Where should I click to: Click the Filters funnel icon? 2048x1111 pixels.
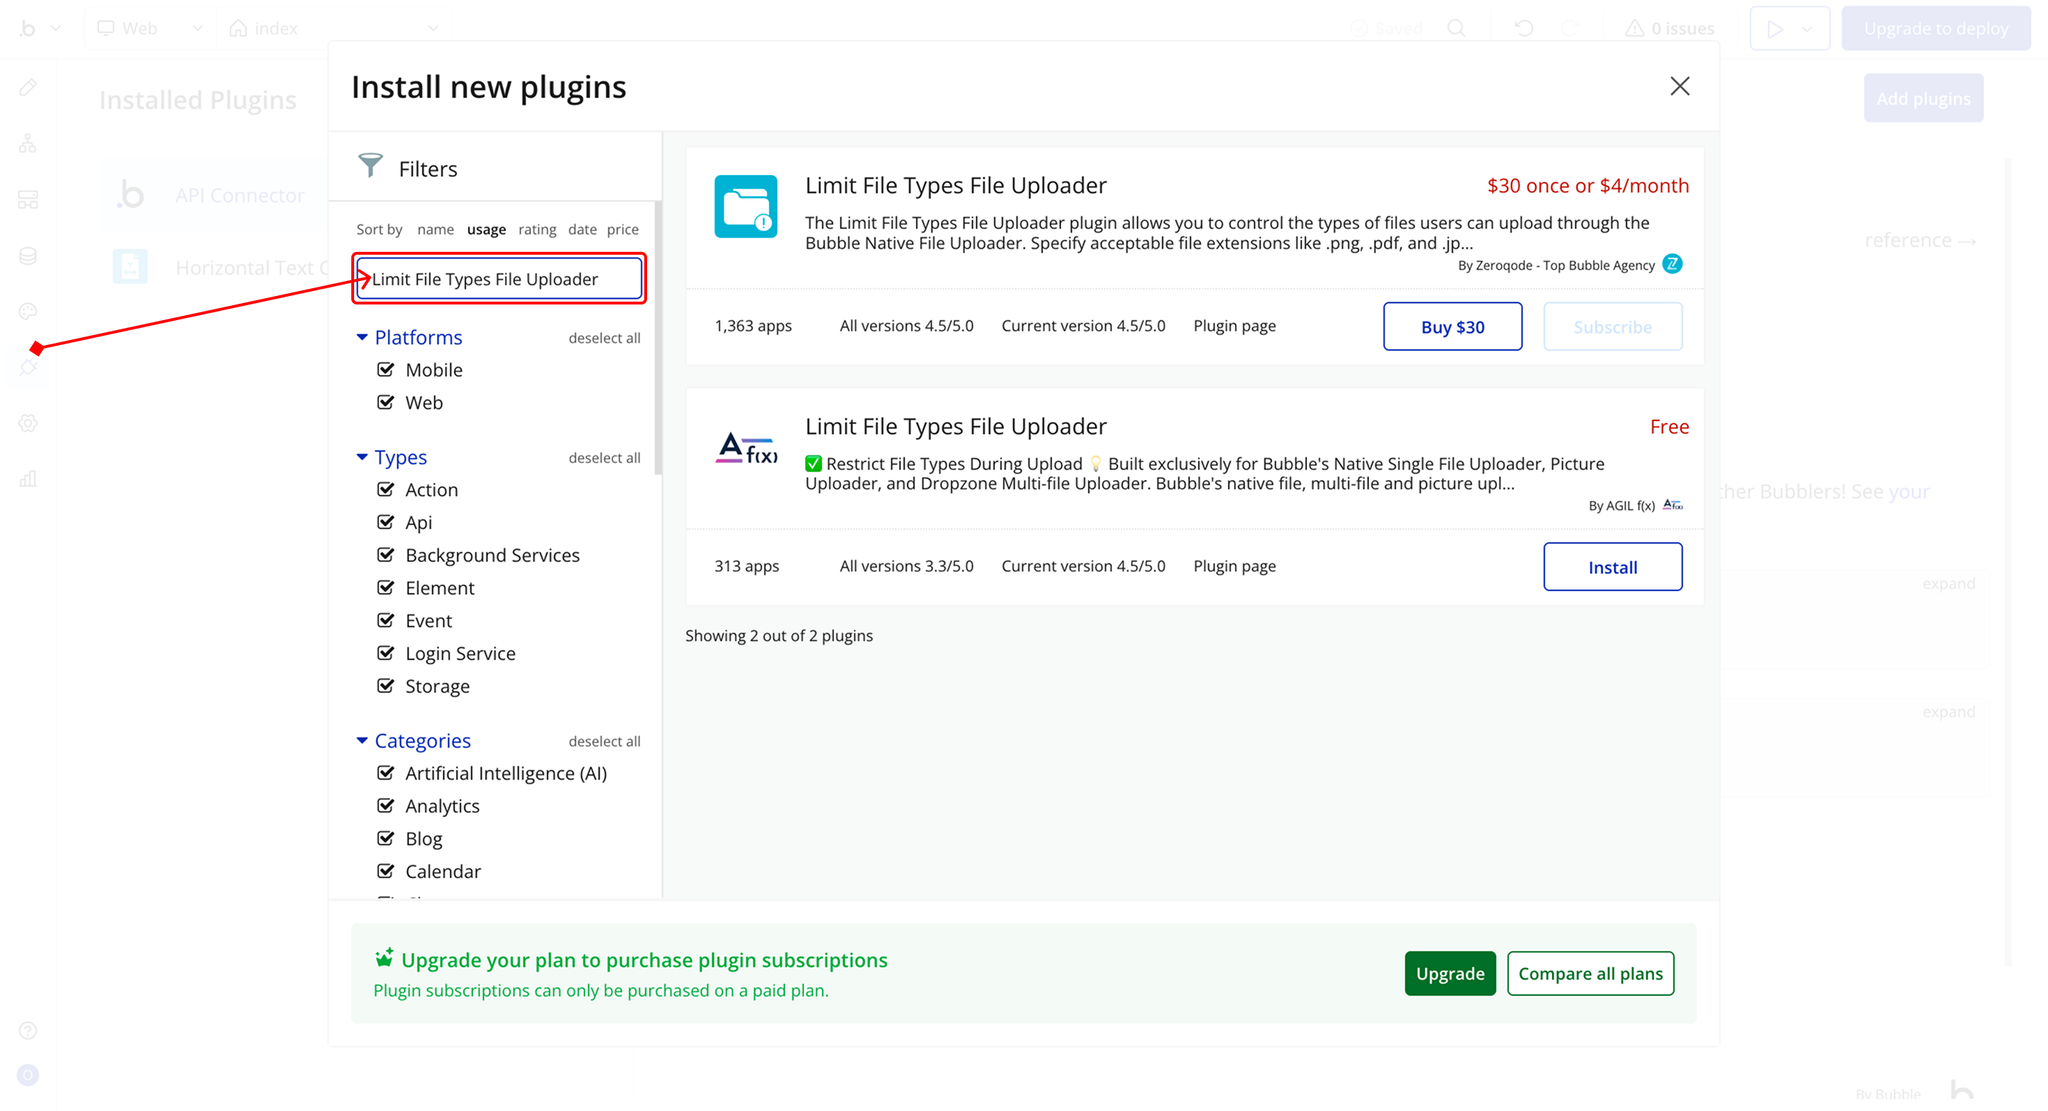(370, 165)
